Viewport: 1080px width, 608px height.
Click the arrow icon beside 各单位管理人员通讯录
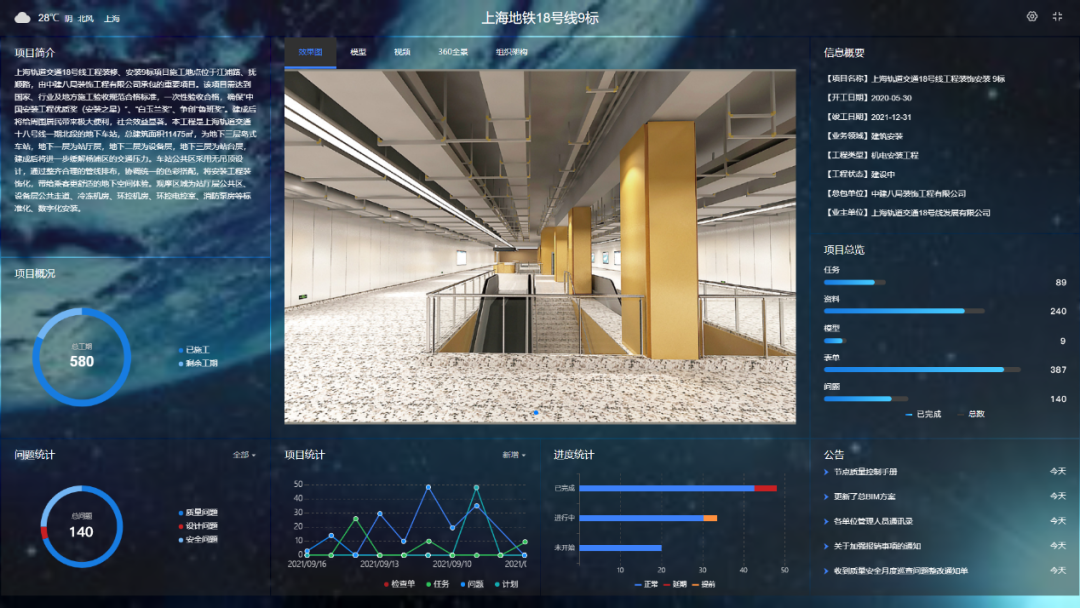[x=824, y=521]
